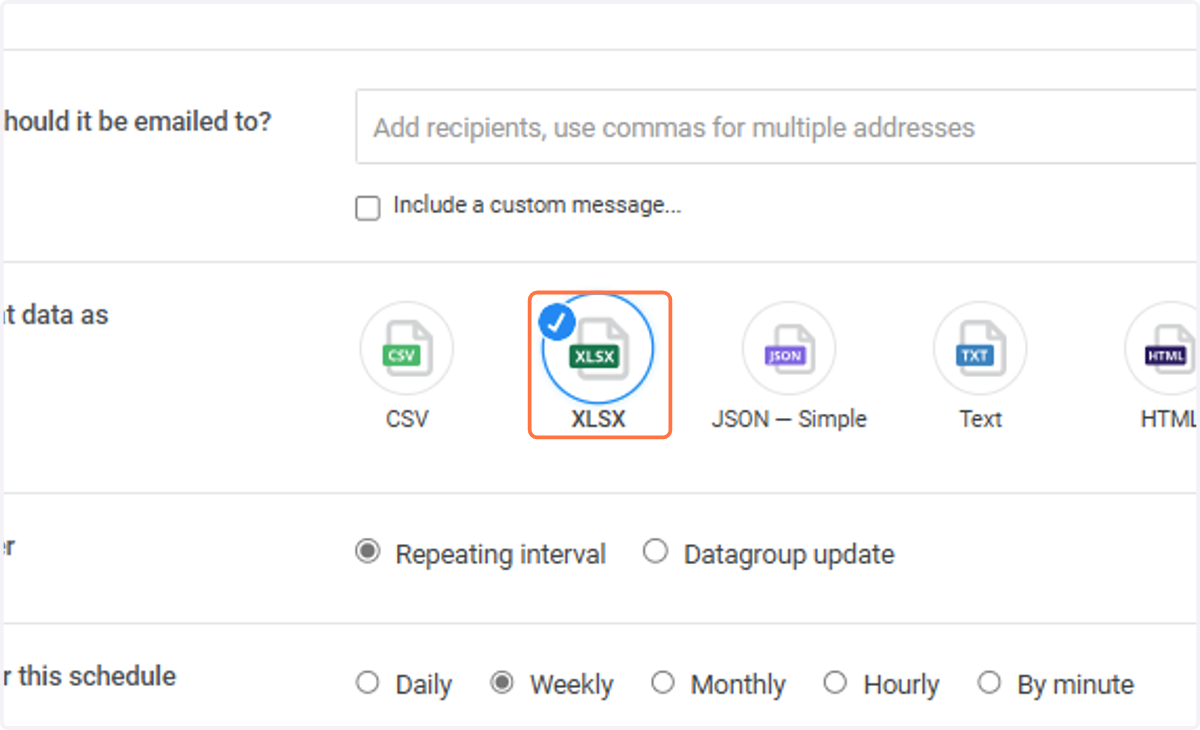Set schedule to Weekly

[502, 683]
